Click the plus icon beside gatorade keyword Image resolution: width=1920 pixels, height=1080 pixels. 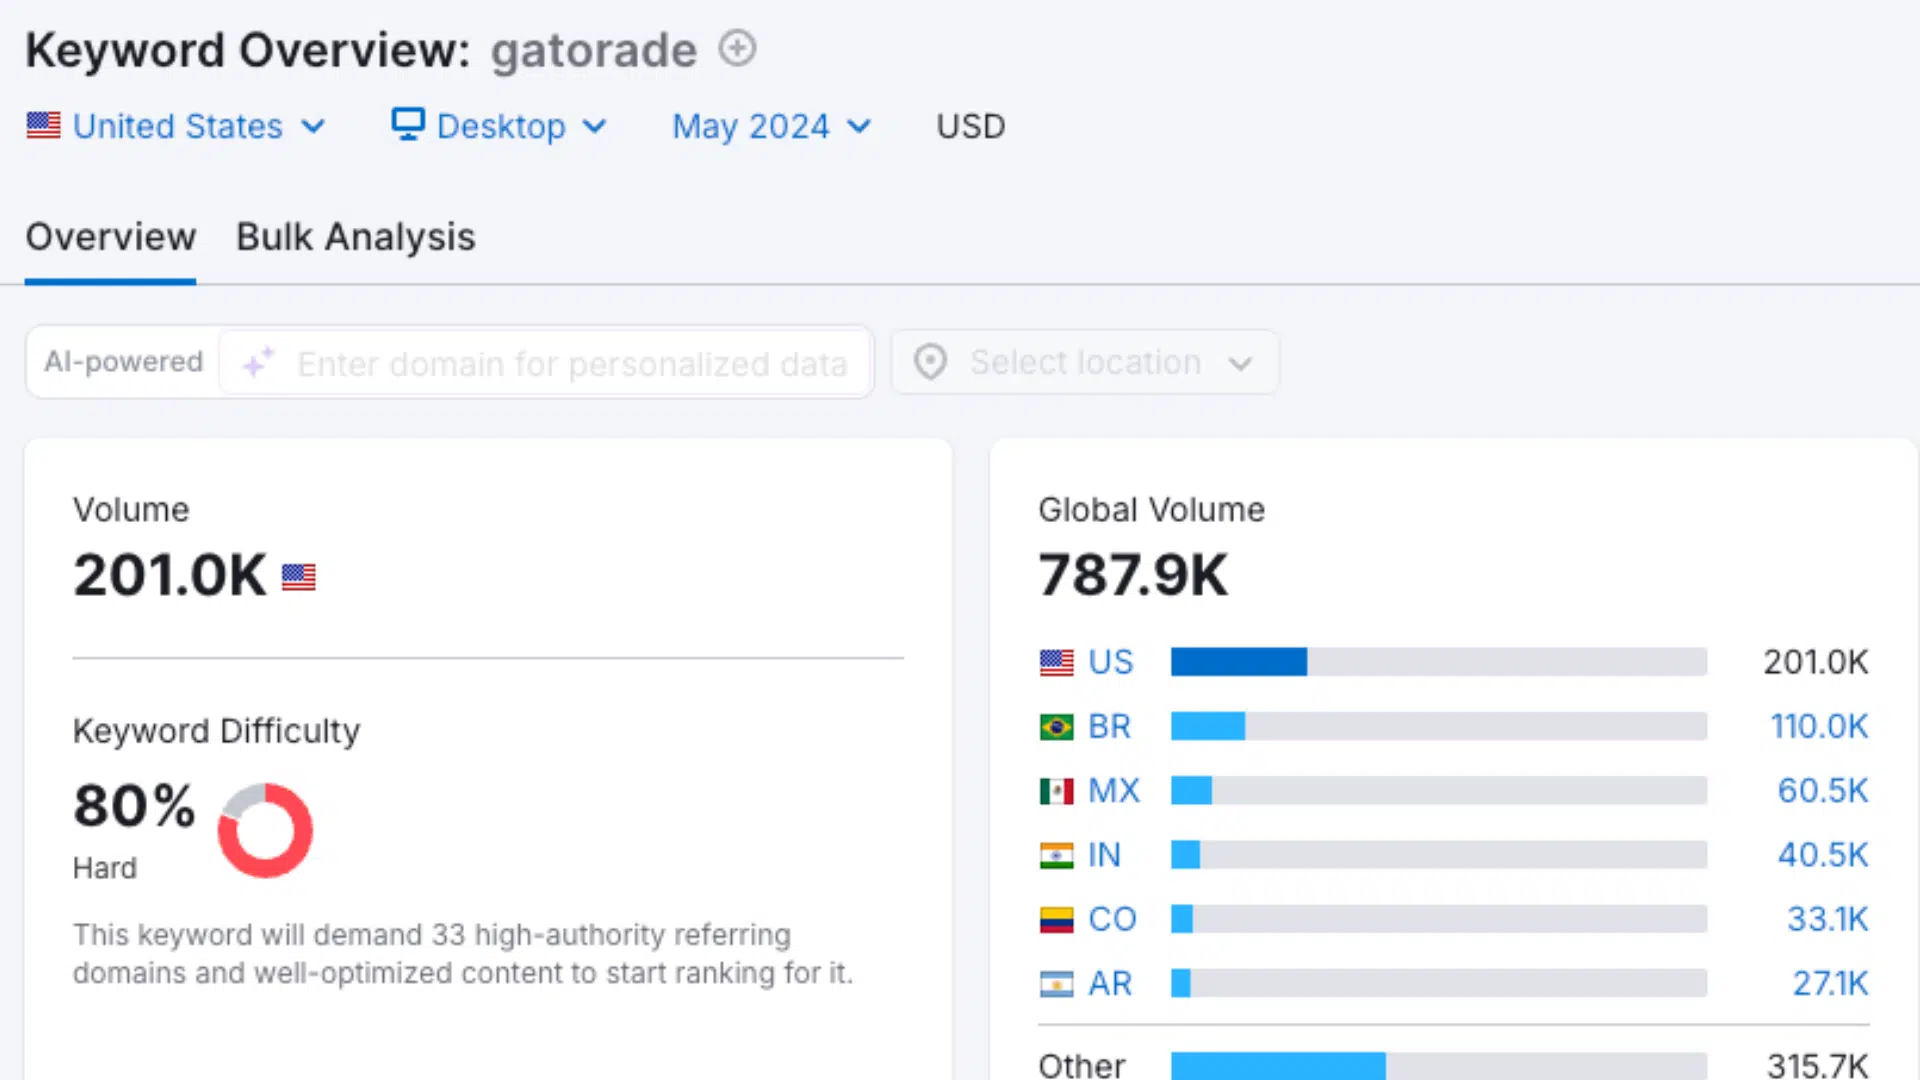pos(737,48)
